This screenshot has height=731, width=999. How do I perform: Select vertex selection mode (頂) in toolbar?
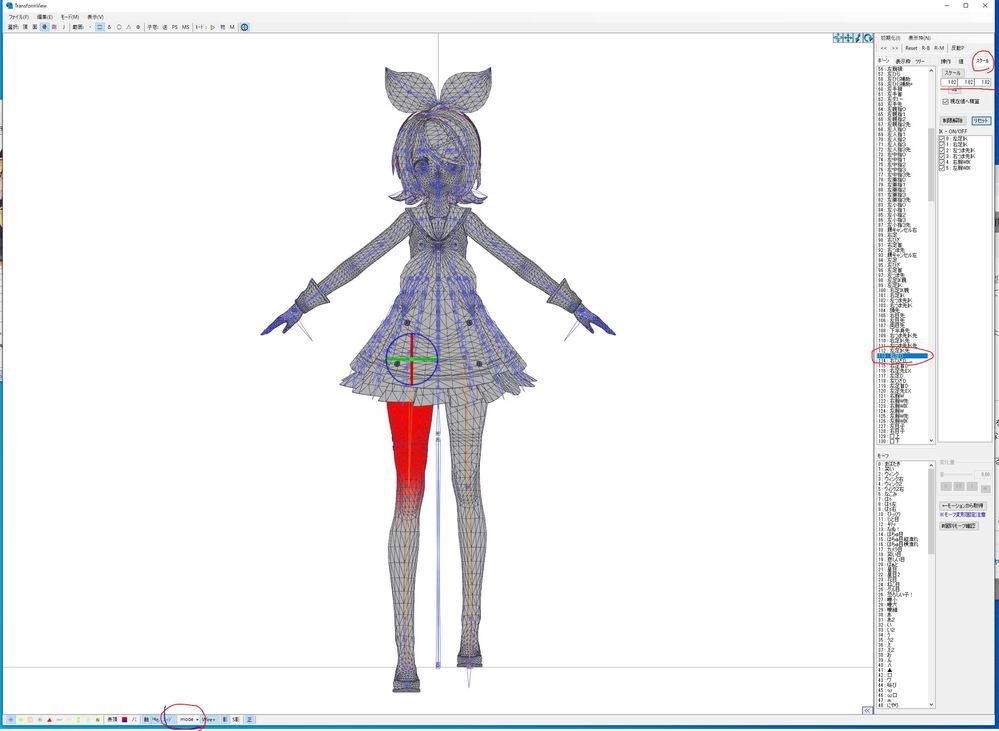click(25, 27)
